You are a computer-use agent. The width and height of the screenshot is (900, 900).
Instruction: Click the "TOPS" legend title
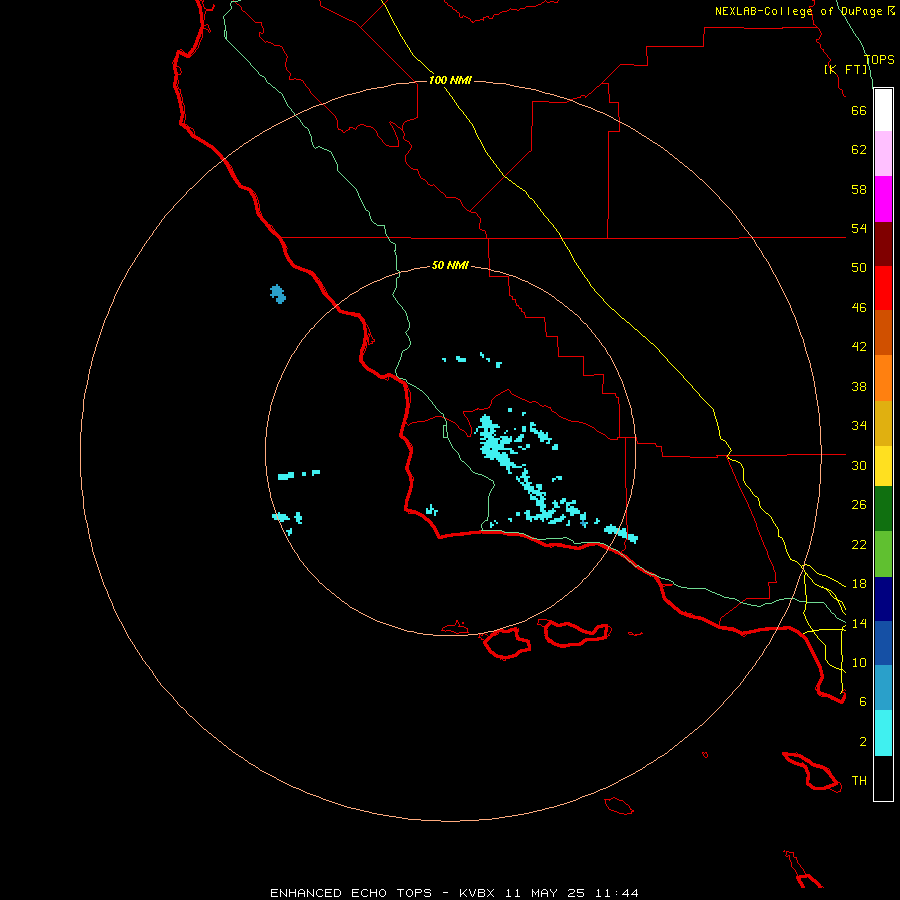click(x=879, y=60)
